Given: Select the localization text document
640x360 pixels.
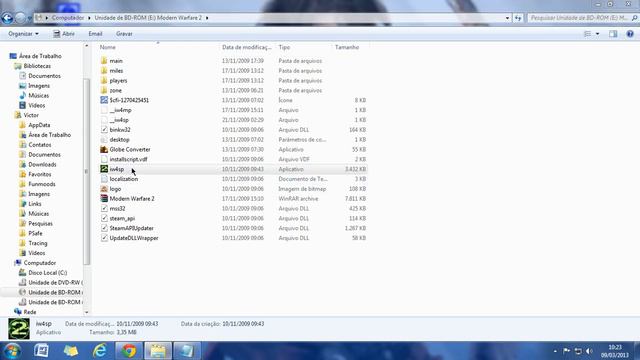Looking at the screenshot, I should [124, 179].
